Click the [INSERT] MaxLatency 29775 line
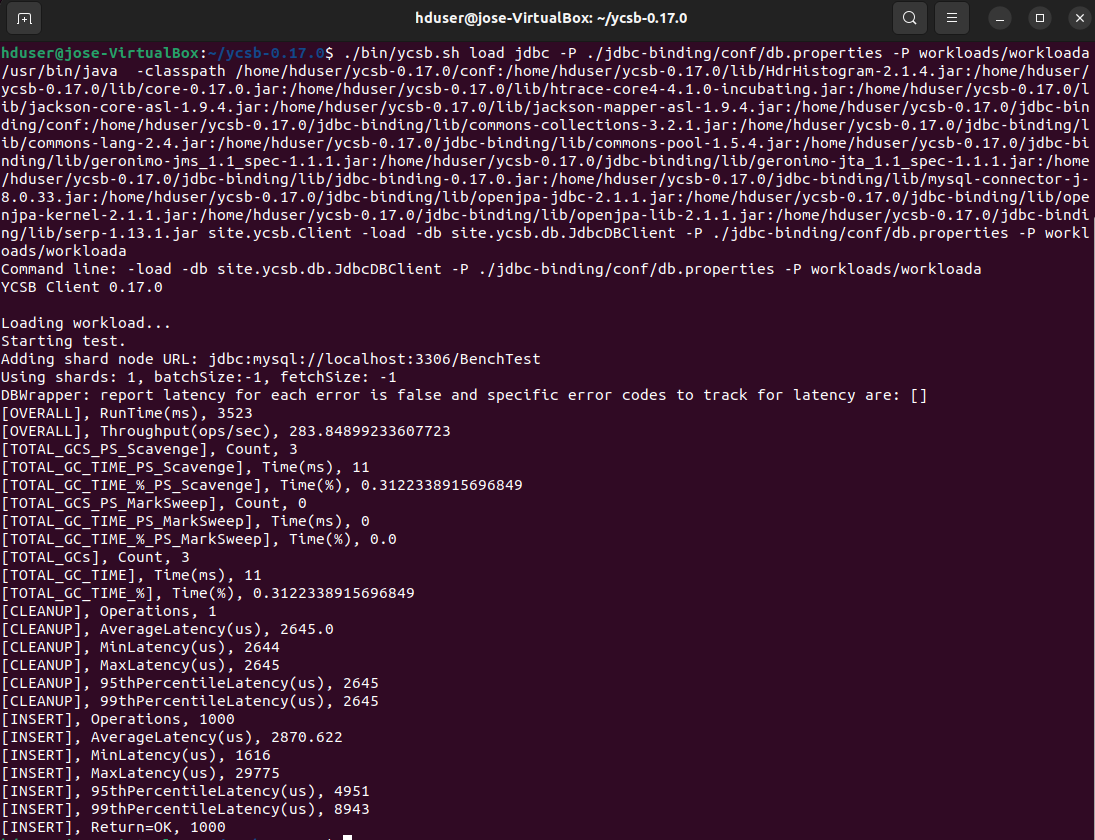 (140, 774)
